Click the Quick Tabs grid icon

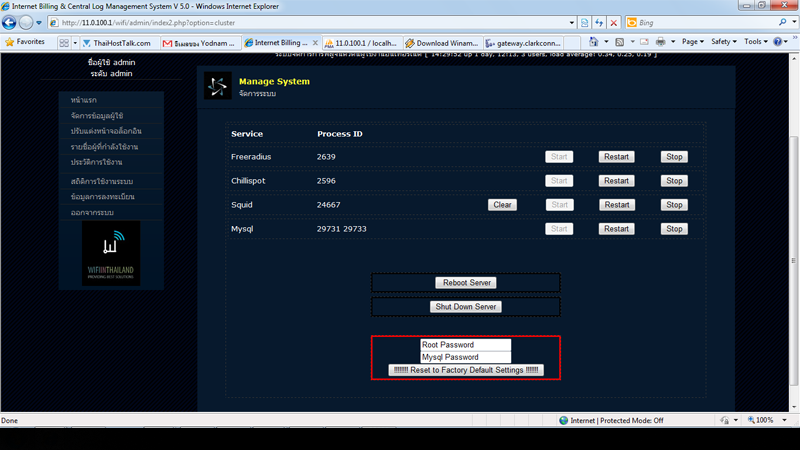pyautogui.click(x=64, y=43)
